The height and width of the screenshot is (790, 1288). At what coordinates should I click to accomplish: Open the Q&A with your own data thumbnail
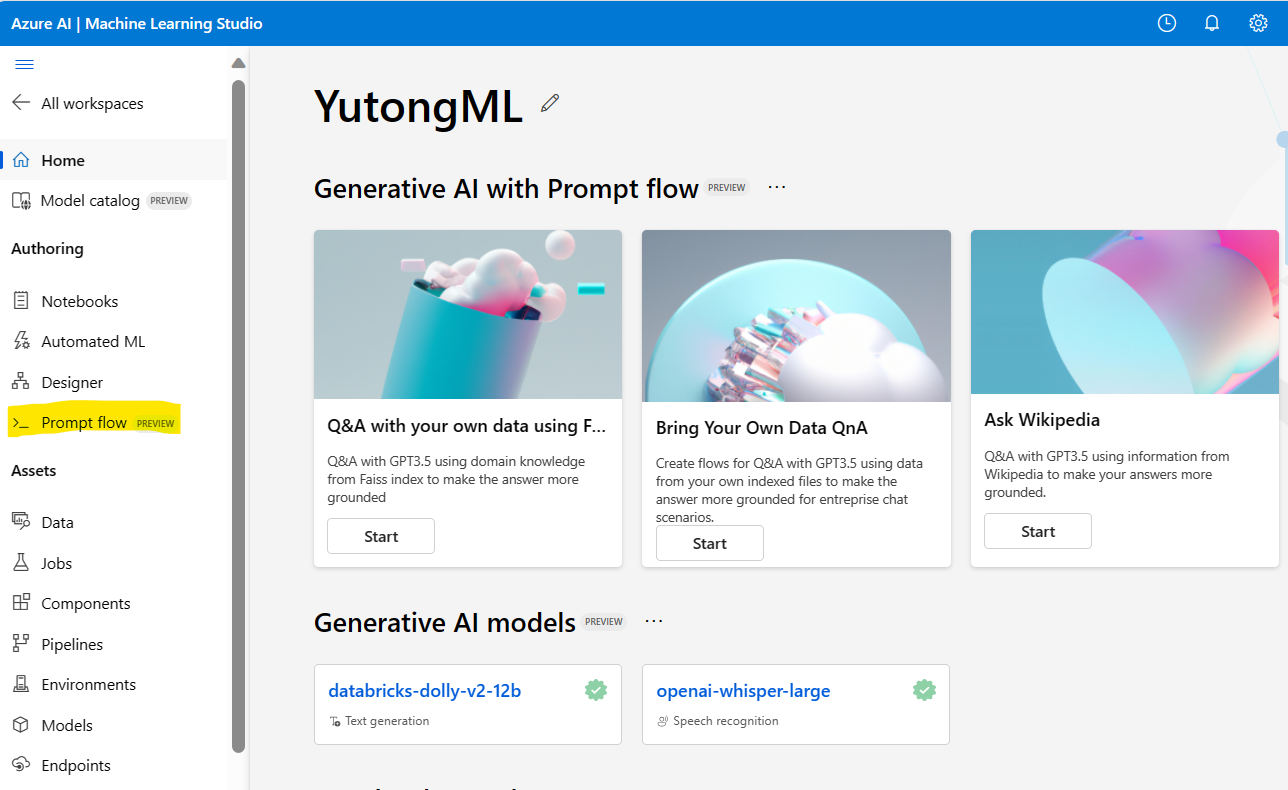point(468,315)
